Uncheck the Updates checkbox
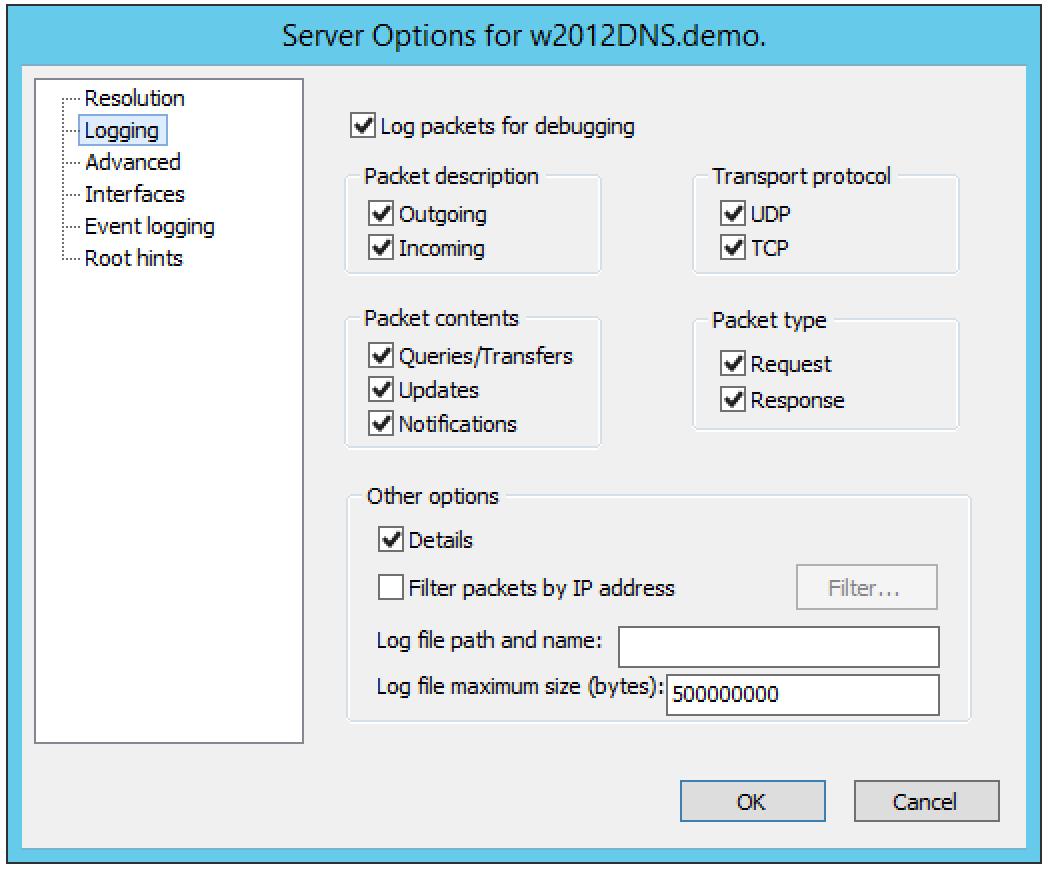Image resolution: width=1048 pixels, height=874 pixels. coord(381,390)
